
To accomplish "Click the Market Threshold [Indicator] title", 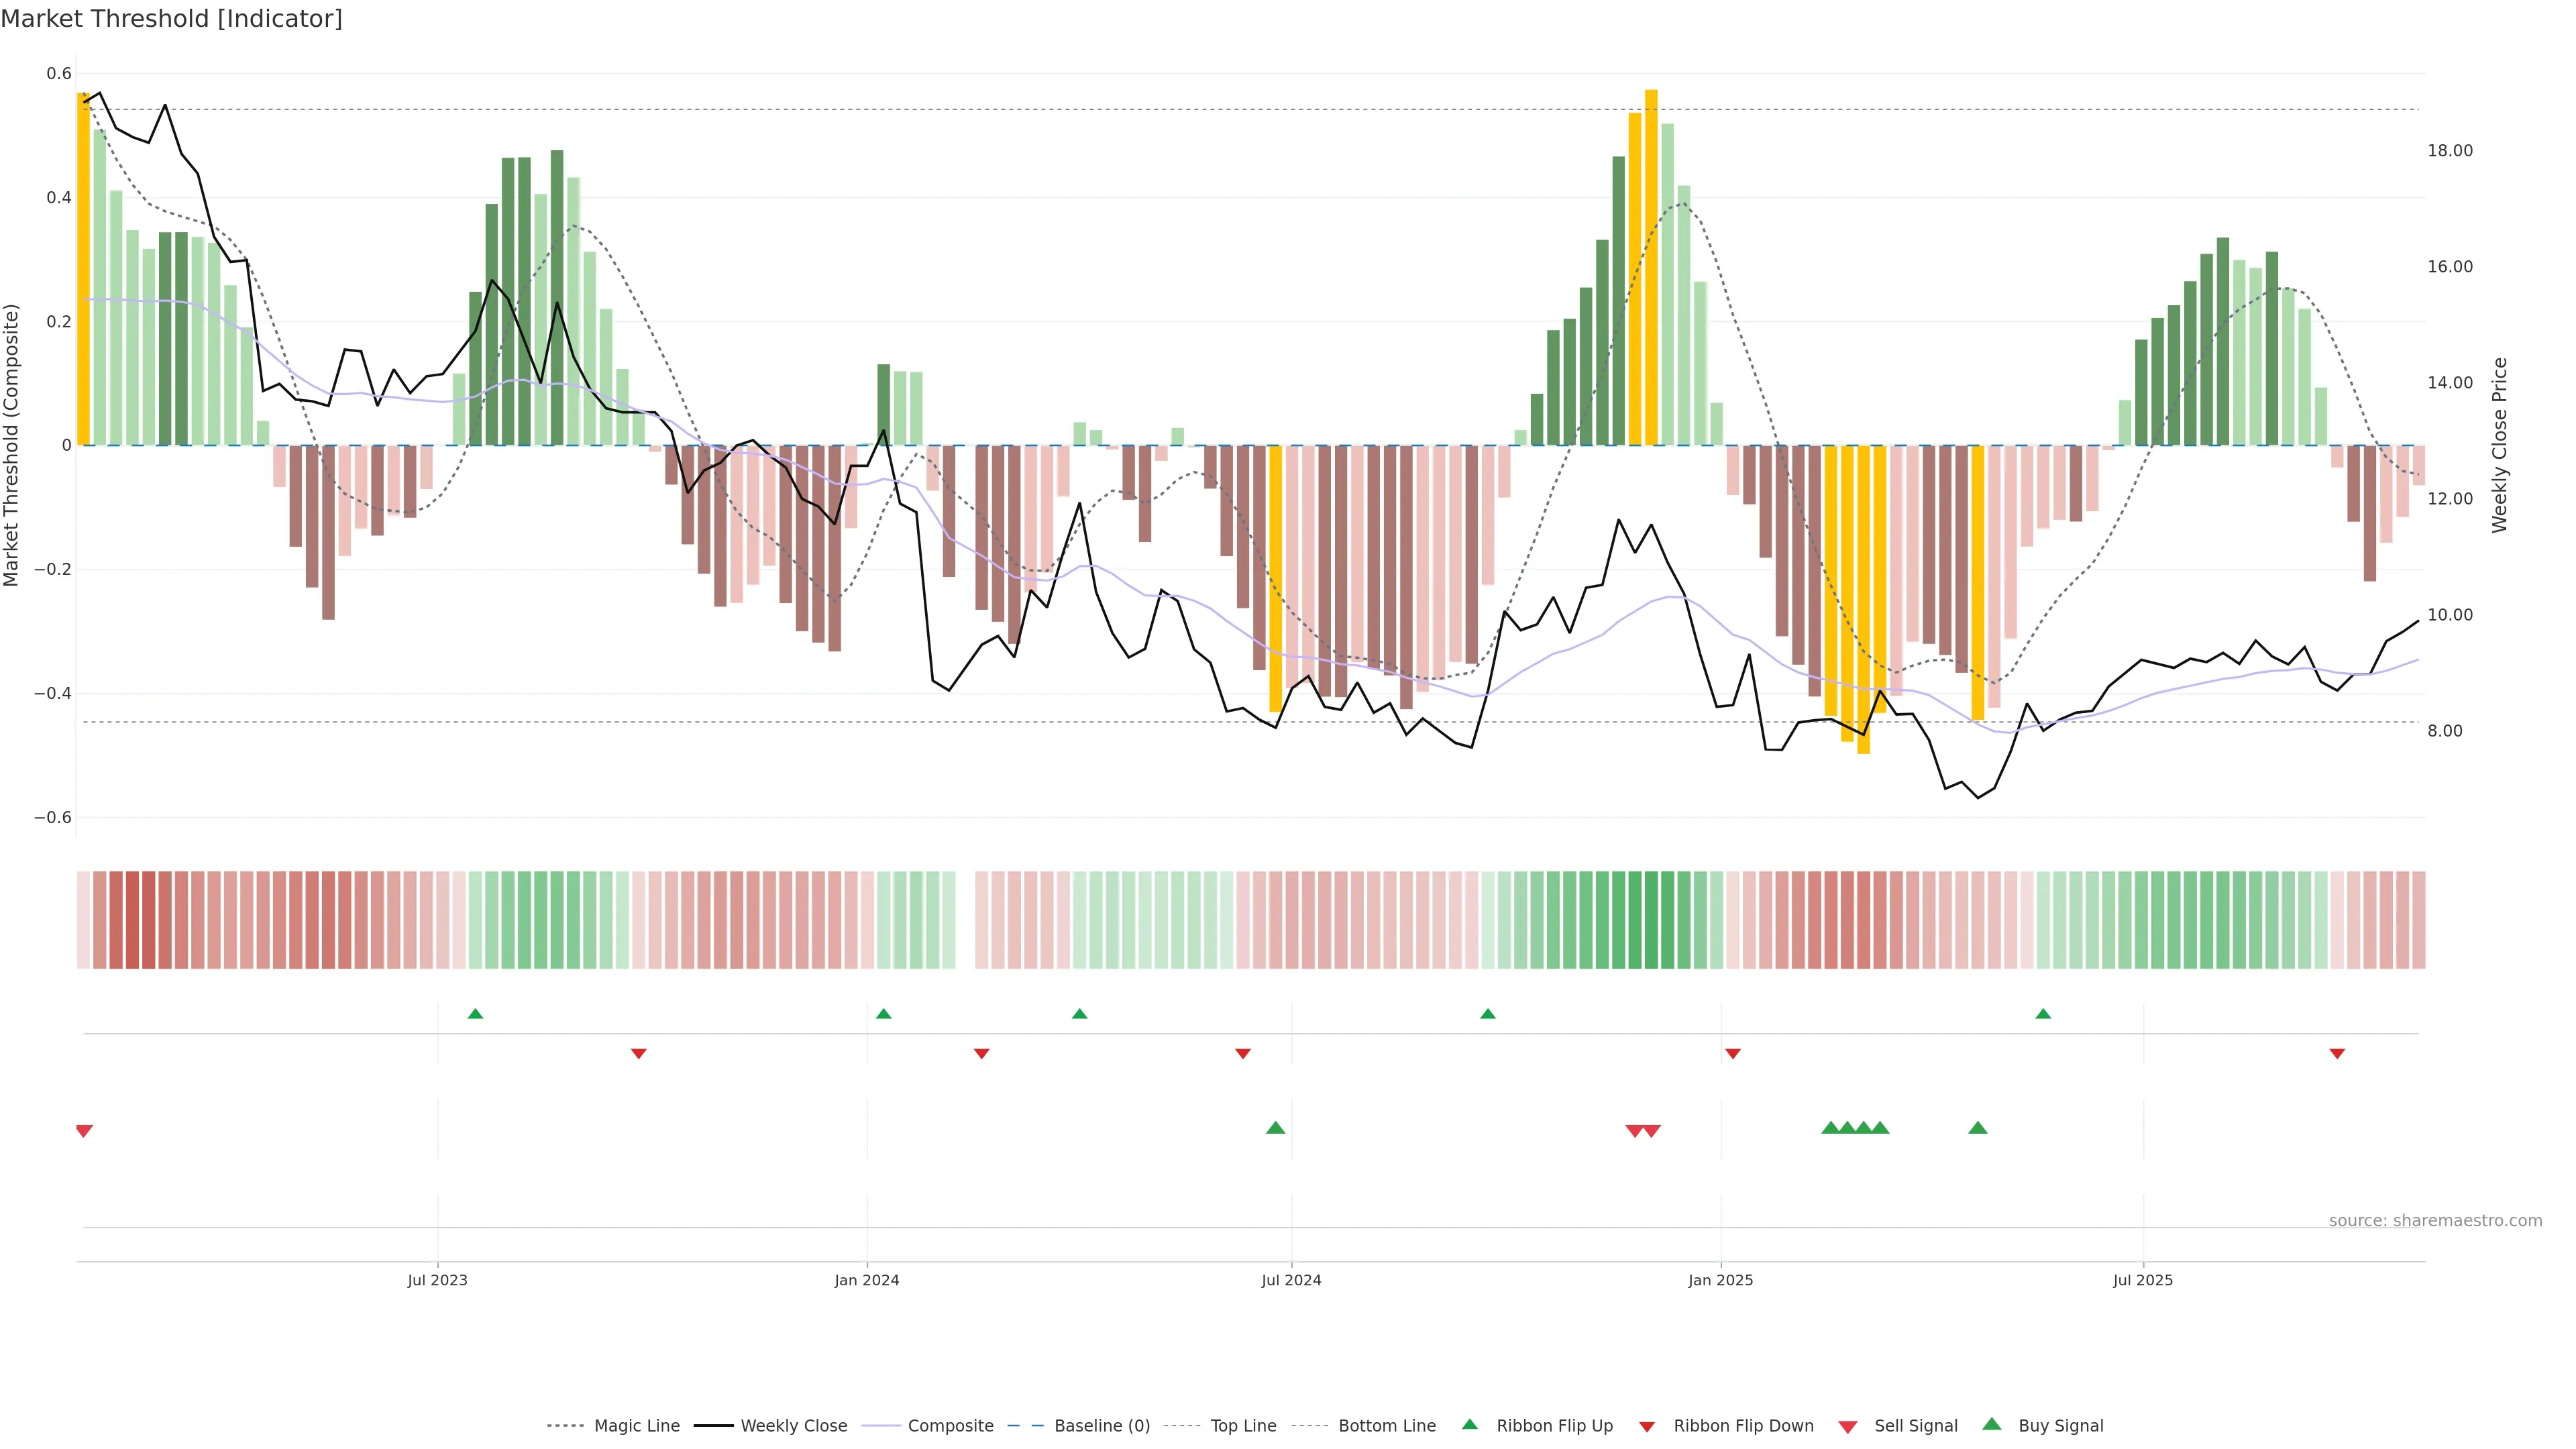I will pyautogui.click(x=172, y=19).
